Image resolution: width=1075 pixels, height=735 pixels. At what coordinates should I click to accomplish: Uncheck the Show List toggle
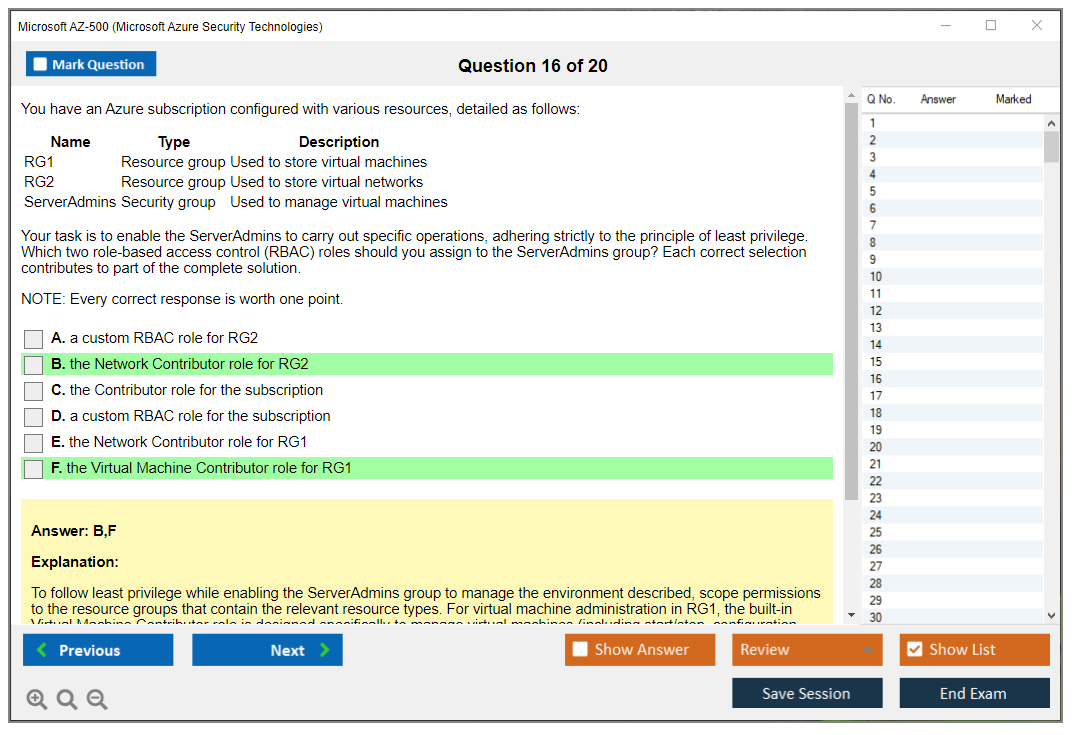click(914, 650)
